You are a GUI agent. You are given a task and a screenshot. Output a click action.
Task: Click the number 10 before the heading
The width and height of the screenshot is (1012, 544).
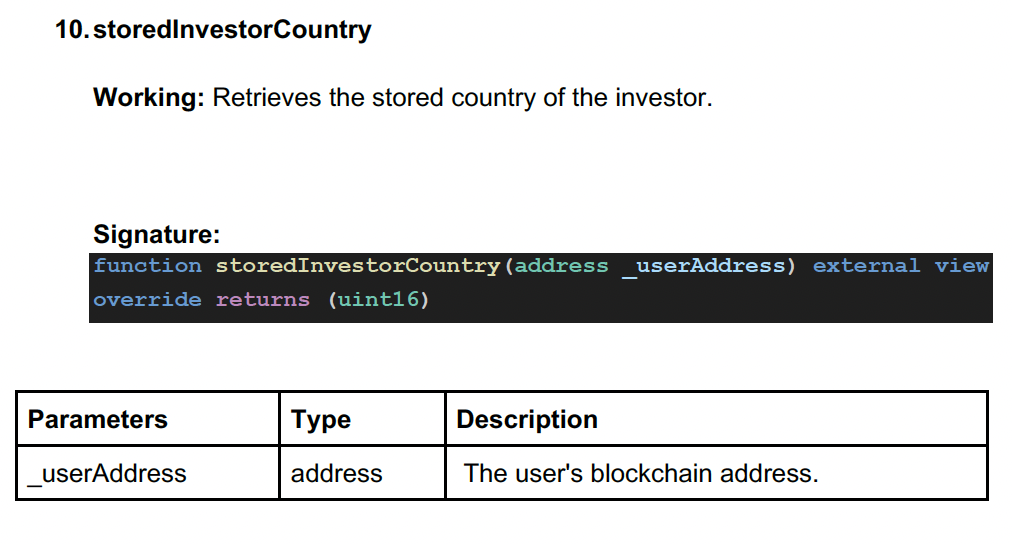70,30
